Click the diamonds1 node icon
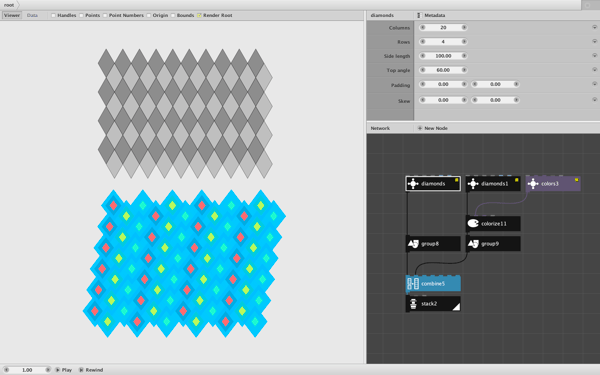The height and width of the screenshot is (375, 600). point(473,184)
